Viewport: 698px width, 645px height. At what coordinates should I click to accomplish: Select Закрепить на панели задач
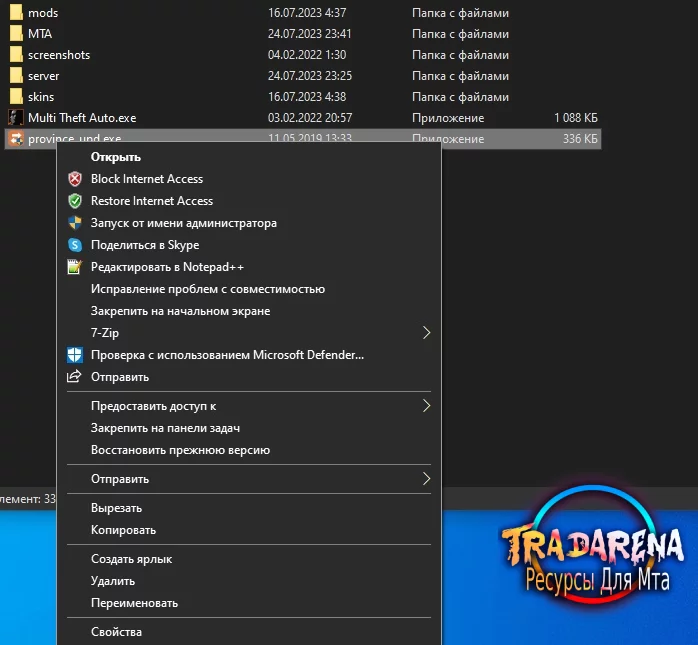[x=165, y=428]
